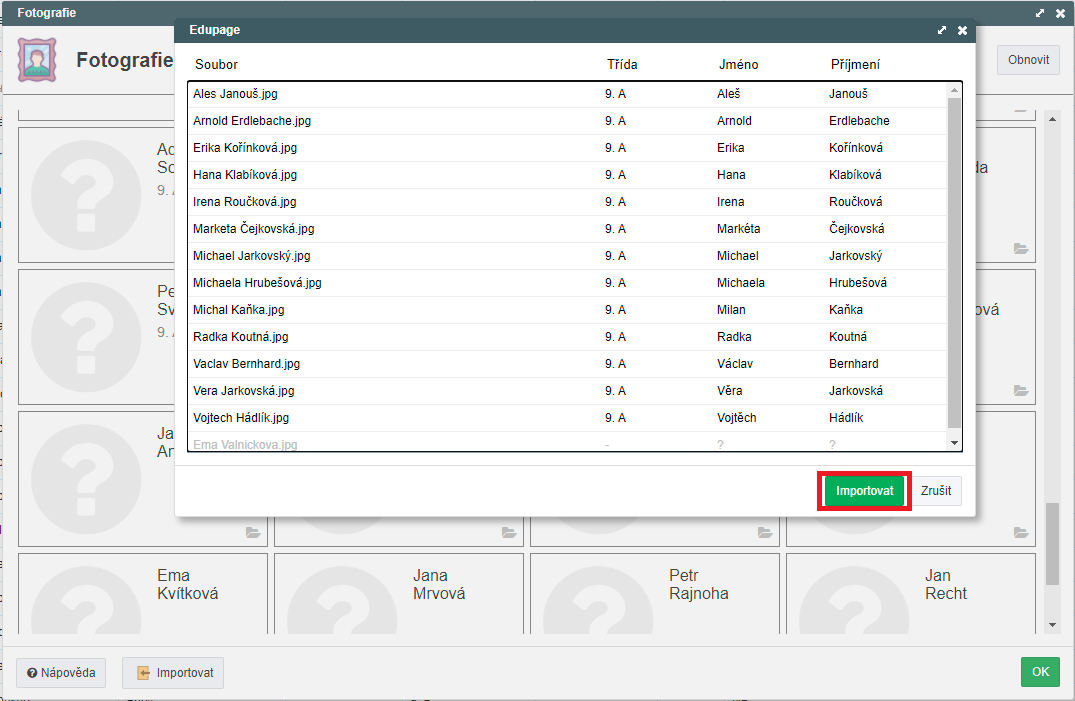Select greyed file Ema Valnickova.jpg
Viewport: 1075px width, 701px height.
pyautogui.click(x=245, y=444)
